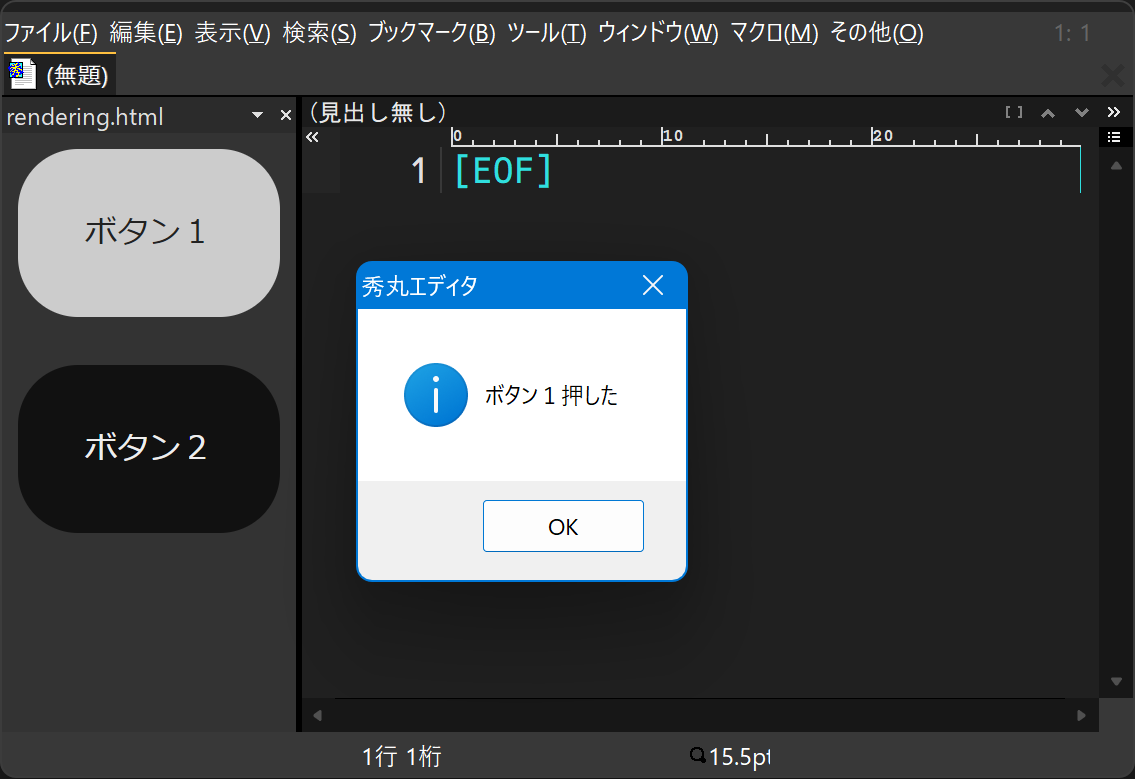
Task: Open the 表示(V) menu
Action: click(232, 33)
